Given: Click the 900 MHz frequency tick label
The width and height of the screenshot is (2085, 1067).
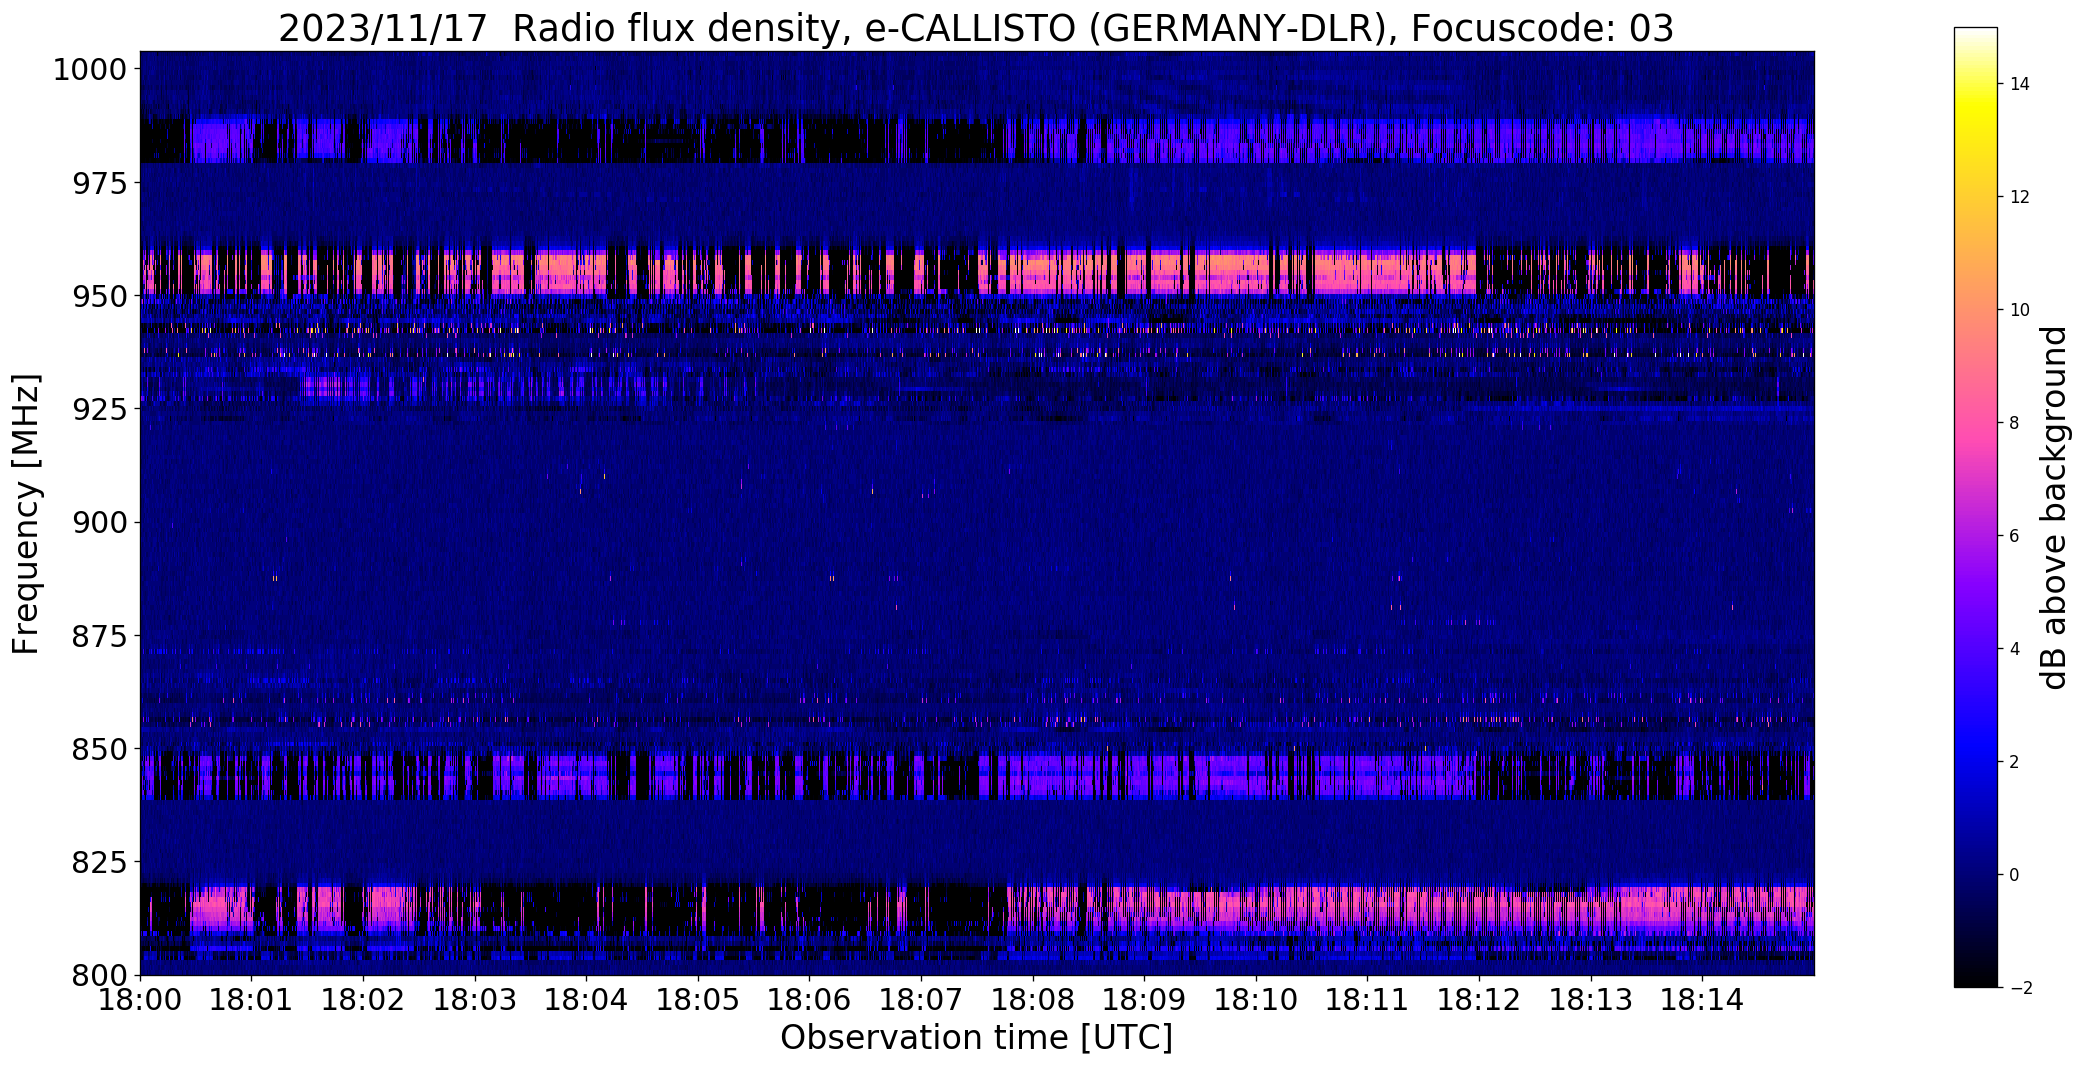Looking at the screenshot, I should click(x=99, y=522).
